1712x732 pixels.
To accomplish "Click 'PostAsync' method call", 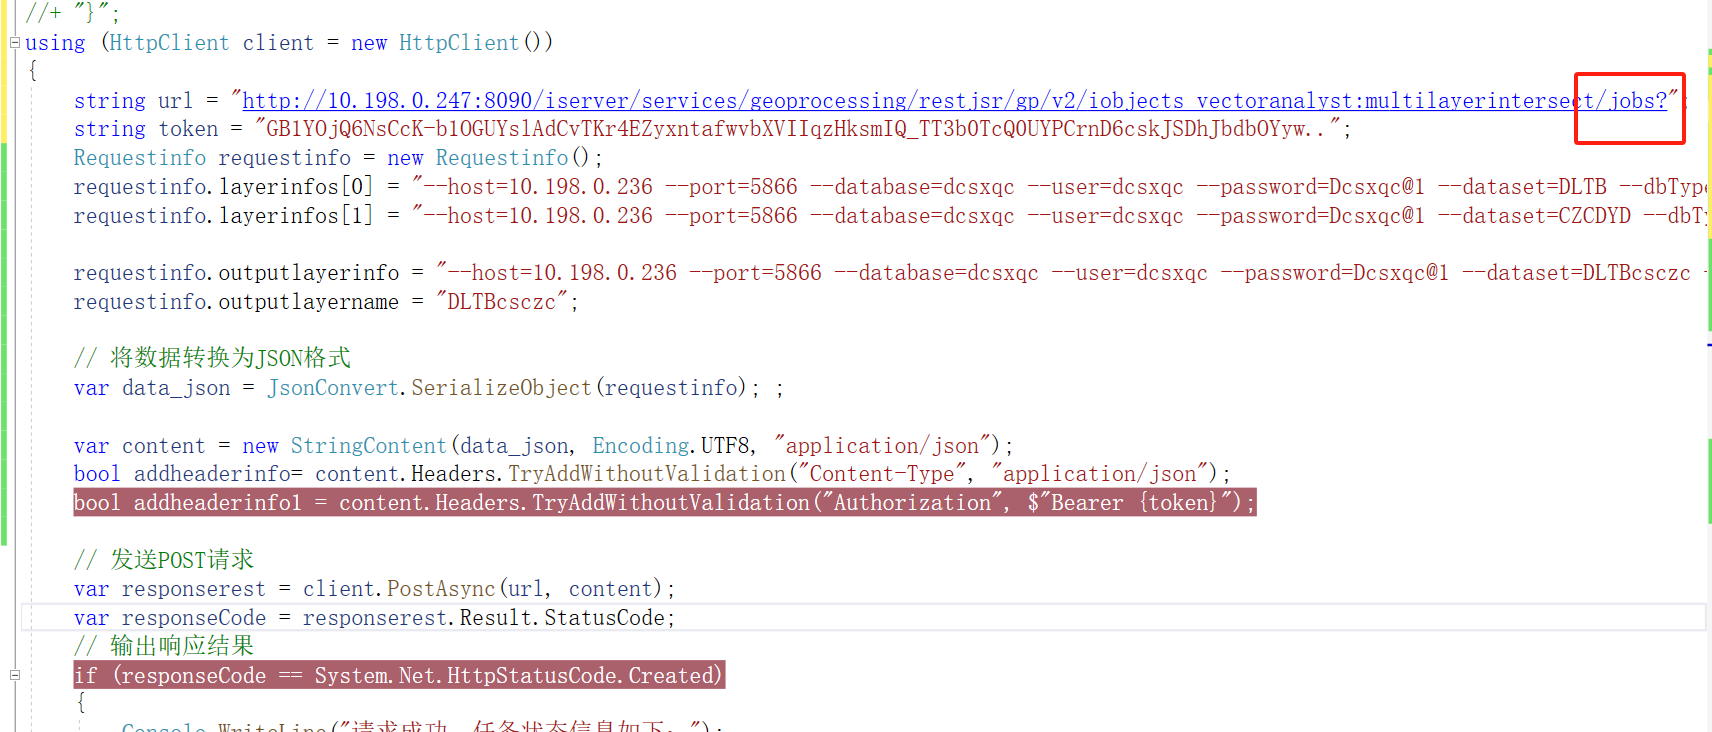I will click(441, 589).
